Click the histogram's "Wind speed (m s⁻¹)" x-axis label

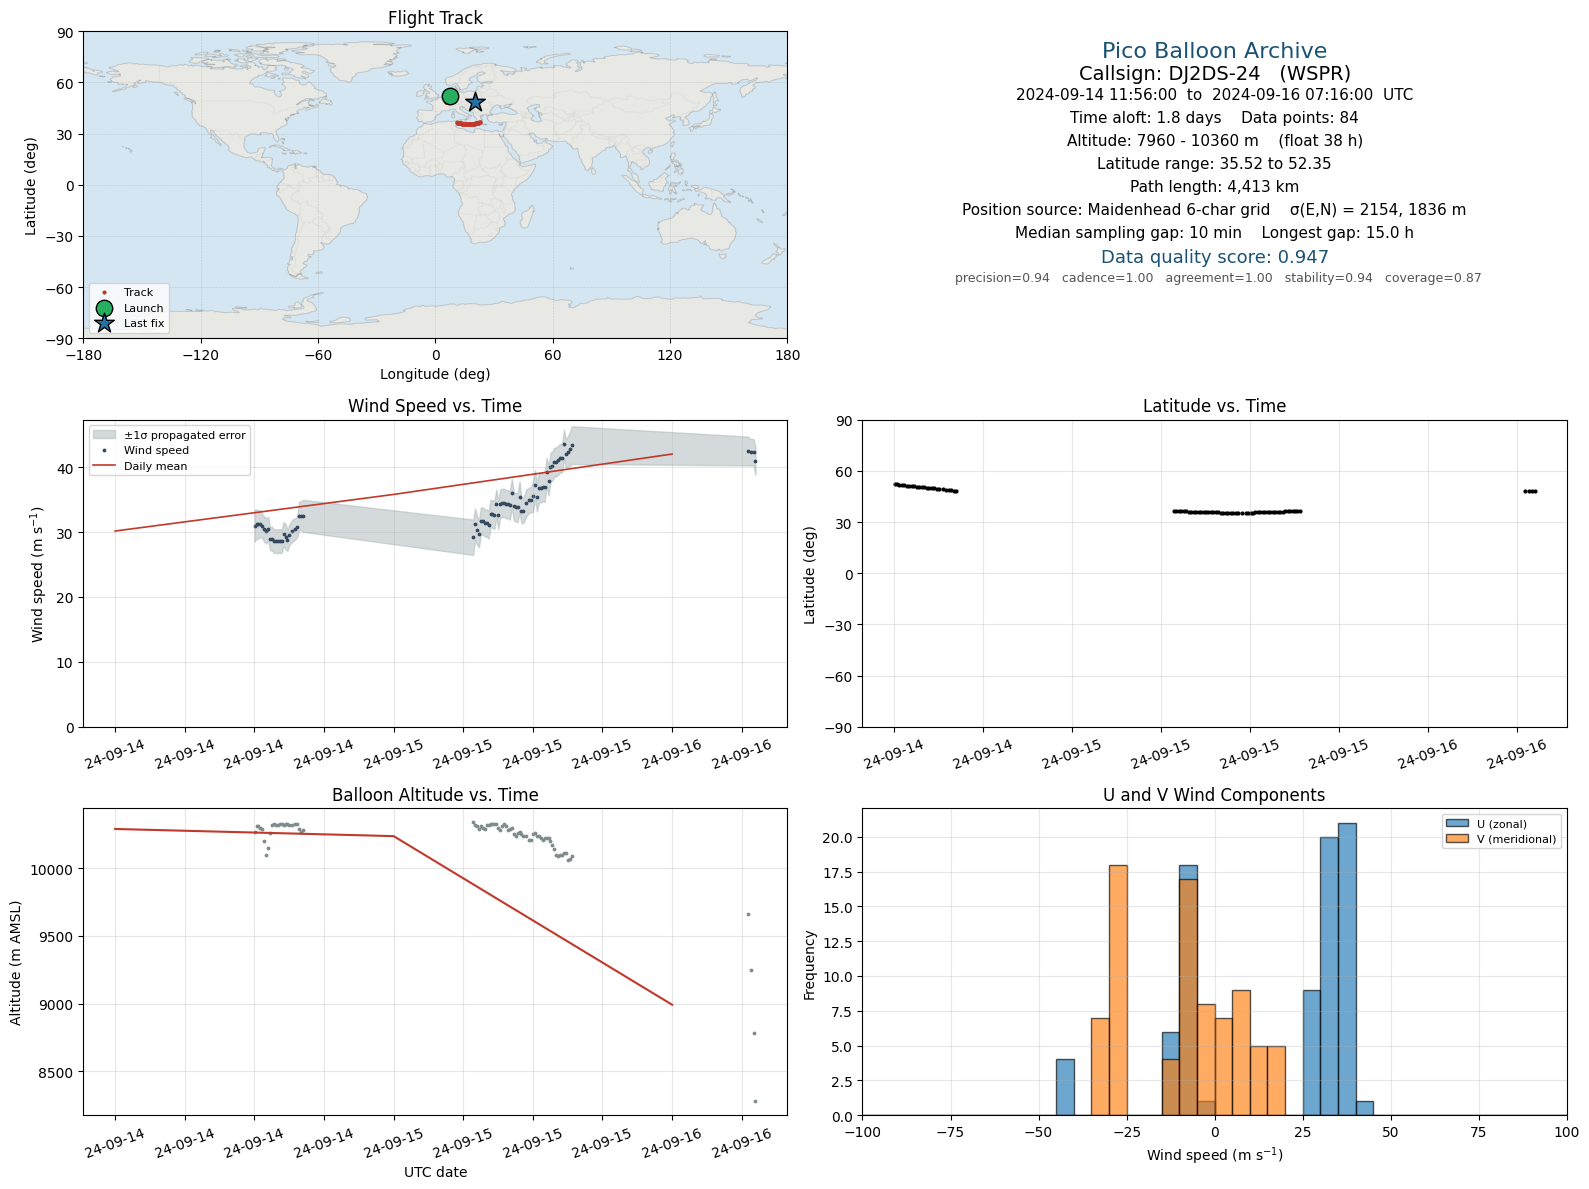point(1214,1155)
